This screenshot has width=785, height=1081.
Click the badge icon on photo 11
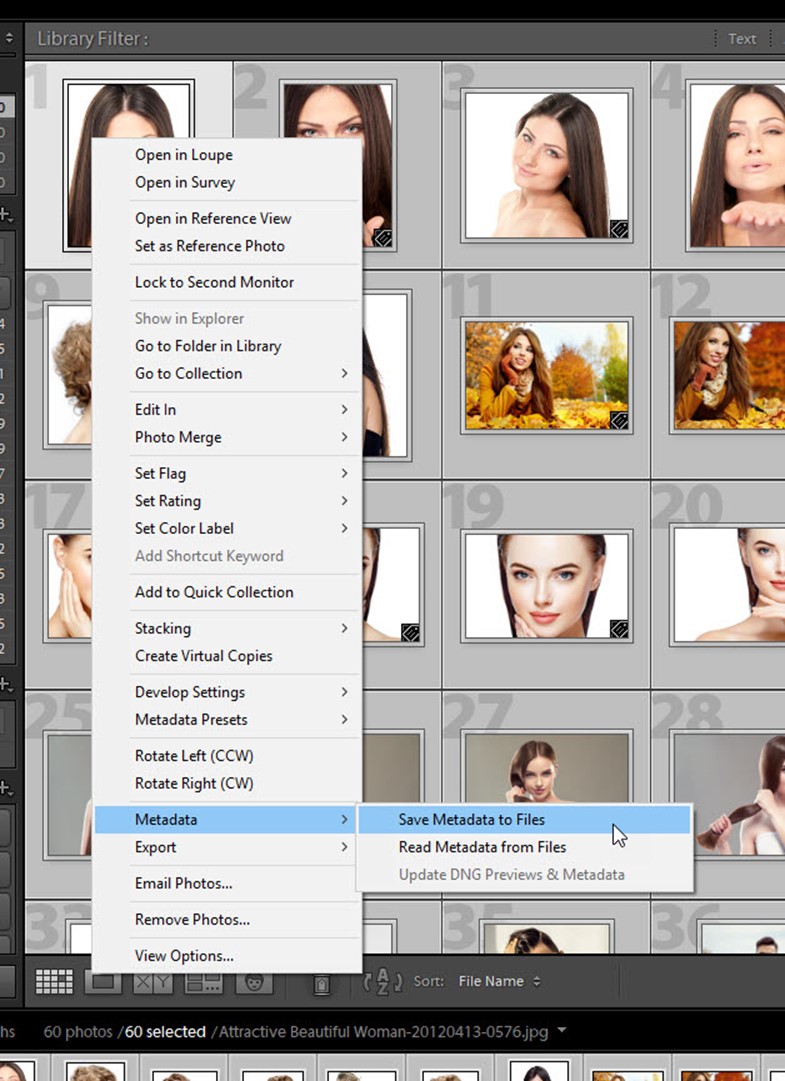(x=619, y=420)
